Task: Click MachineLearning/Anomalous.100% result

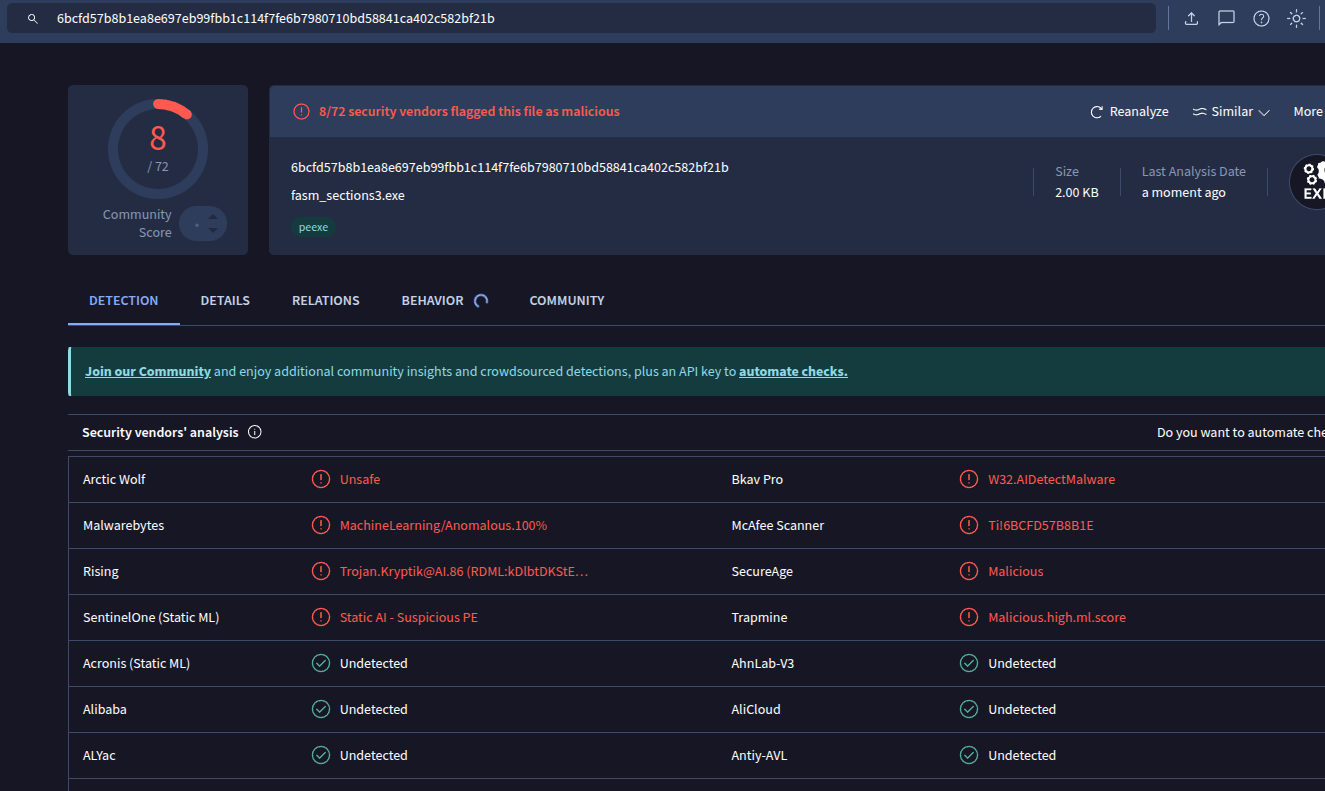Action: pos(444,525)
